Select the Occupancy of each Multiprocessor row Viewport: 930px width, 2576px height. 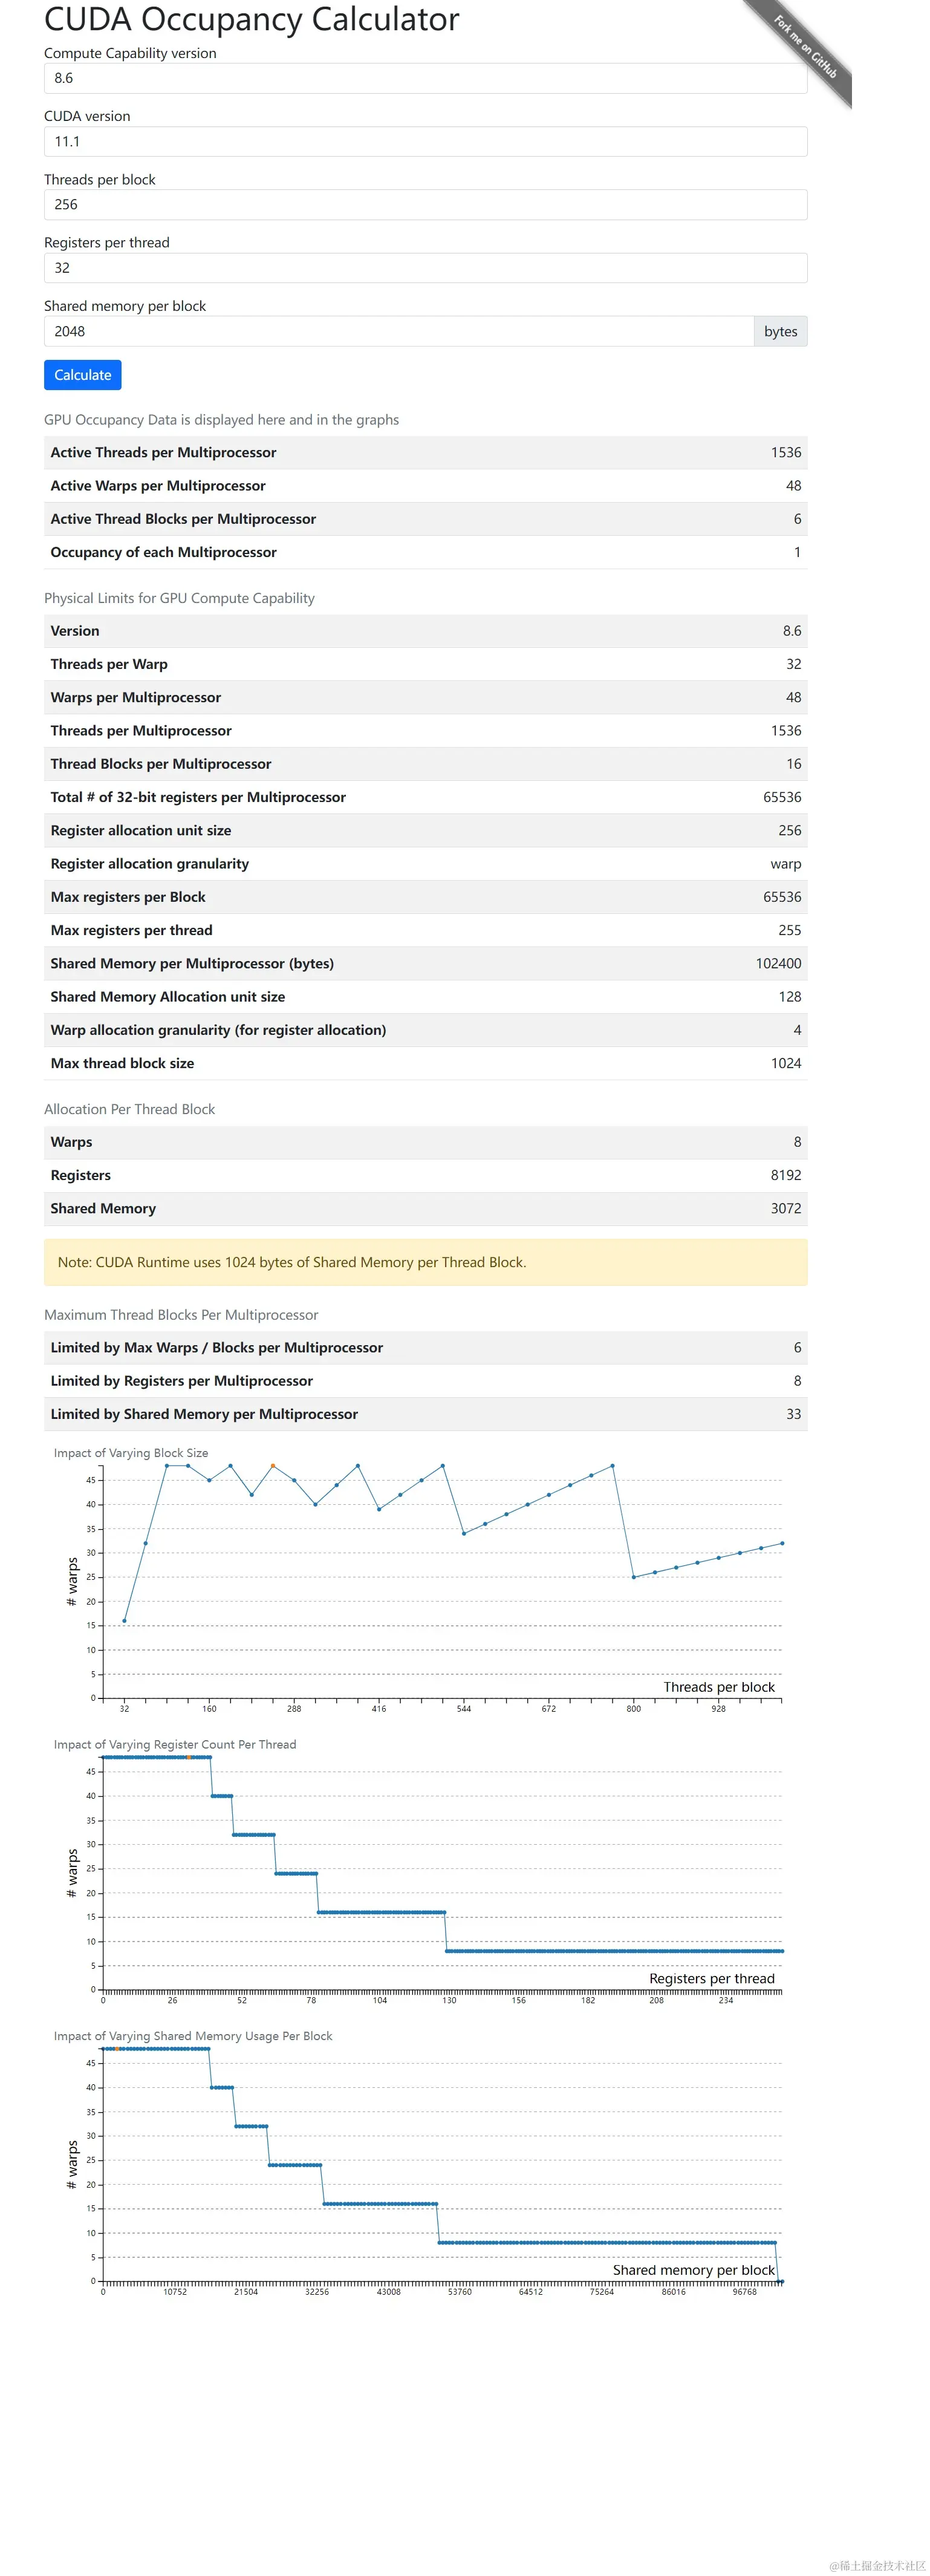(x=425, y=552)
